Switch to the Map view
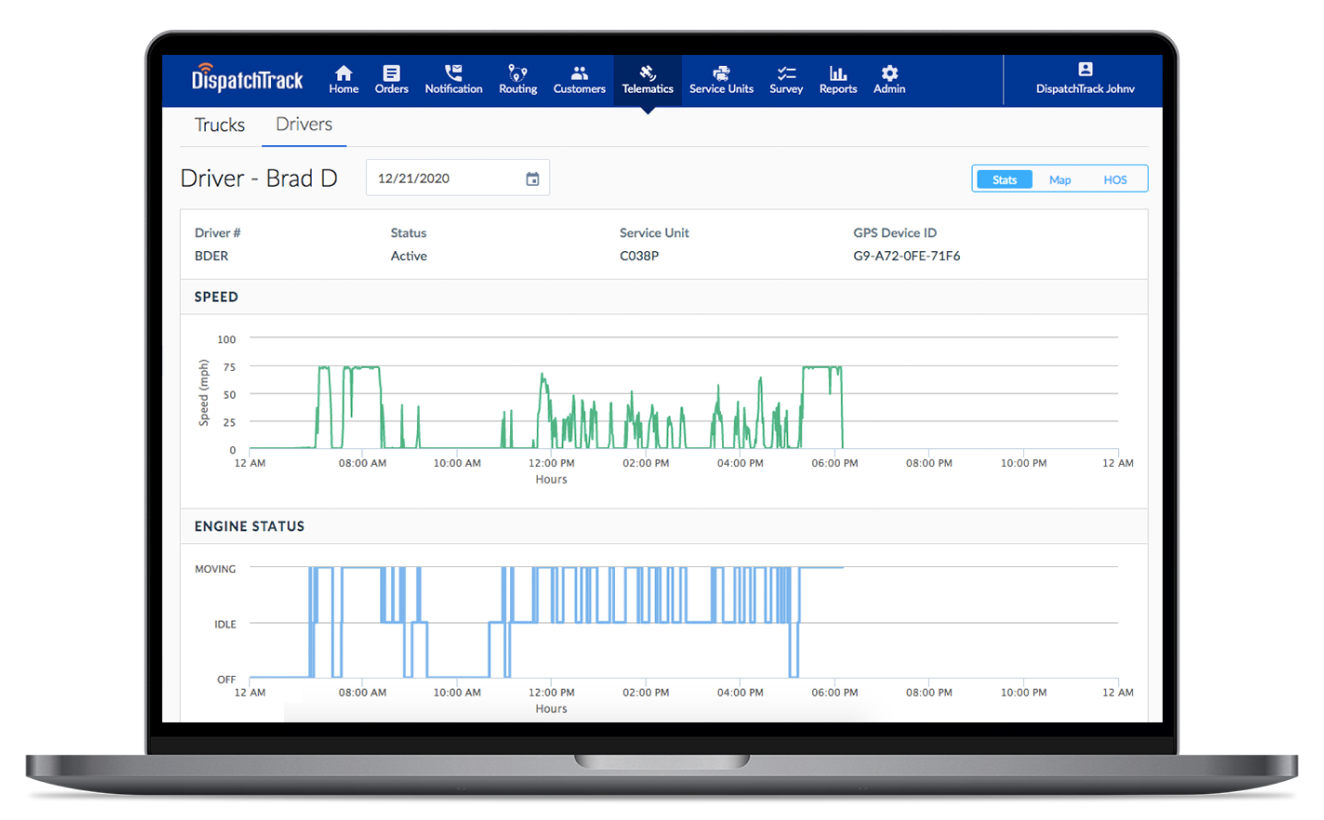 click(x=1060, y=180)
